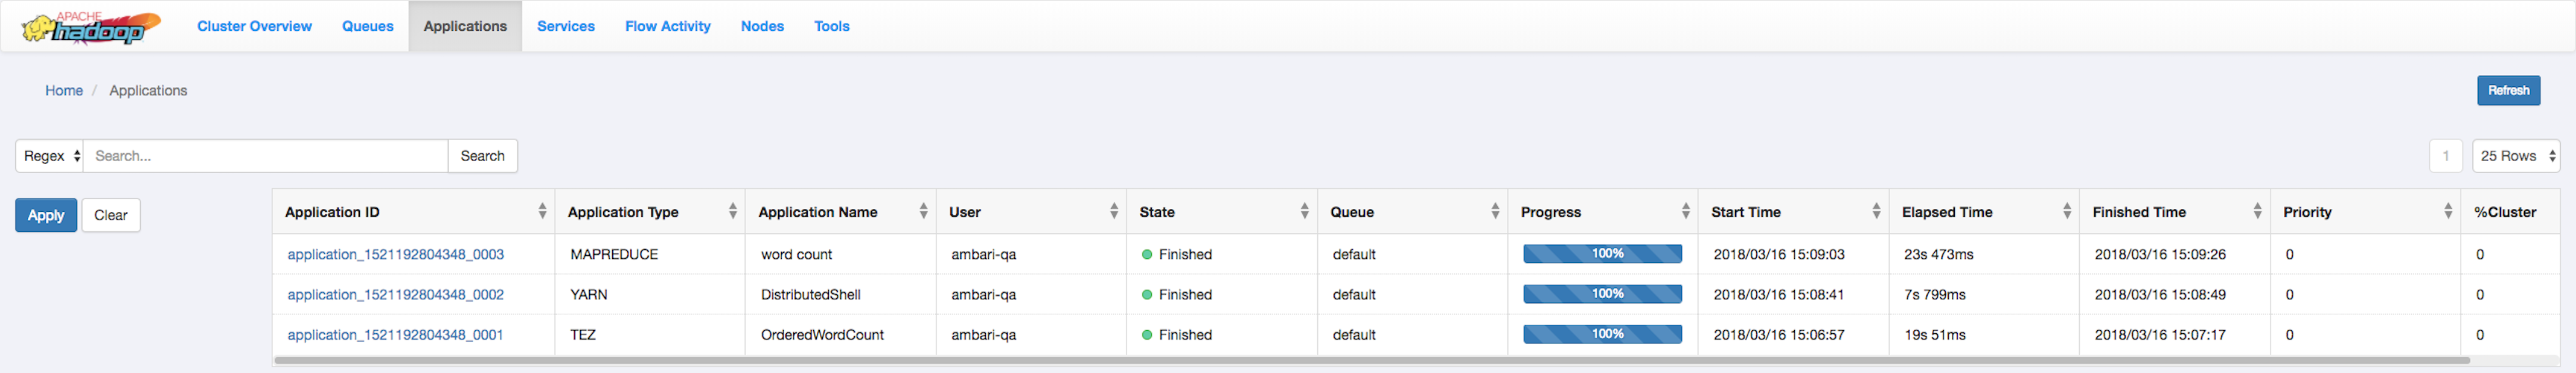Sort table by Queue column arrows

tap(1495, 212)
